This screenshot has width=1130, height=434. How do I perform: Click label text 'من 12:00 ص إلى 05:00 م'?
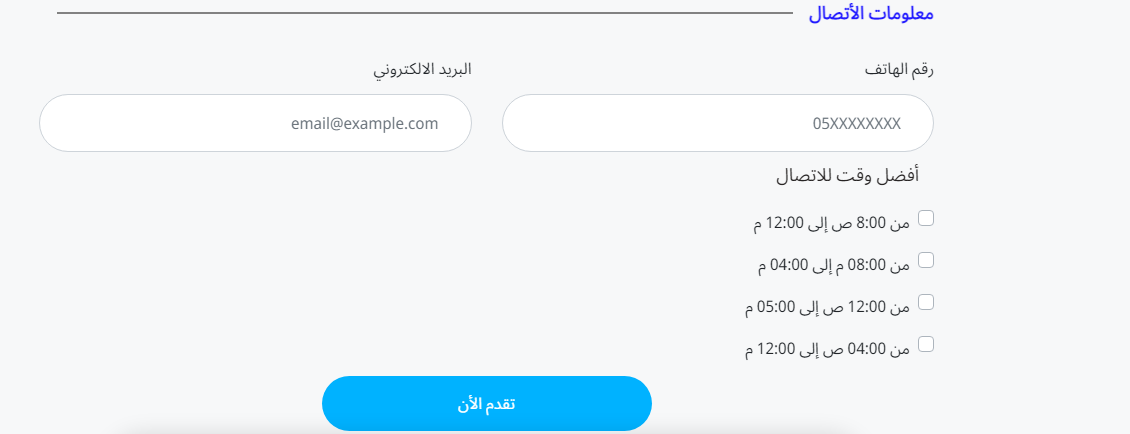[828, 308]
